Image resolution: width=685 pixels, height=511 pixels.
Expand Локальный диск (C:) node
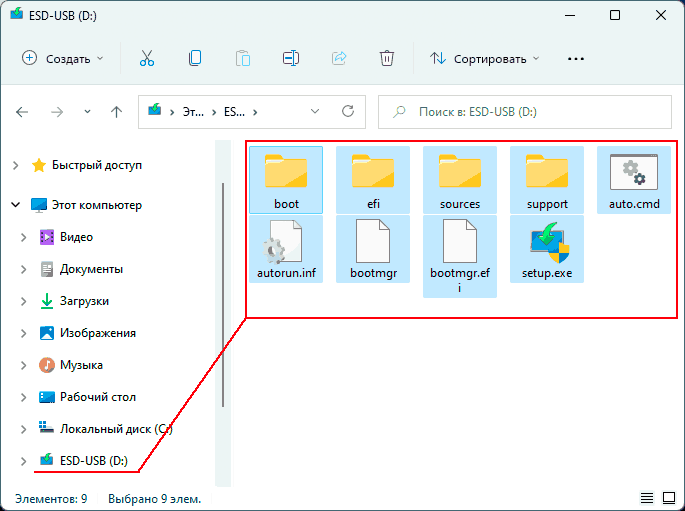[x=24, y=429]
